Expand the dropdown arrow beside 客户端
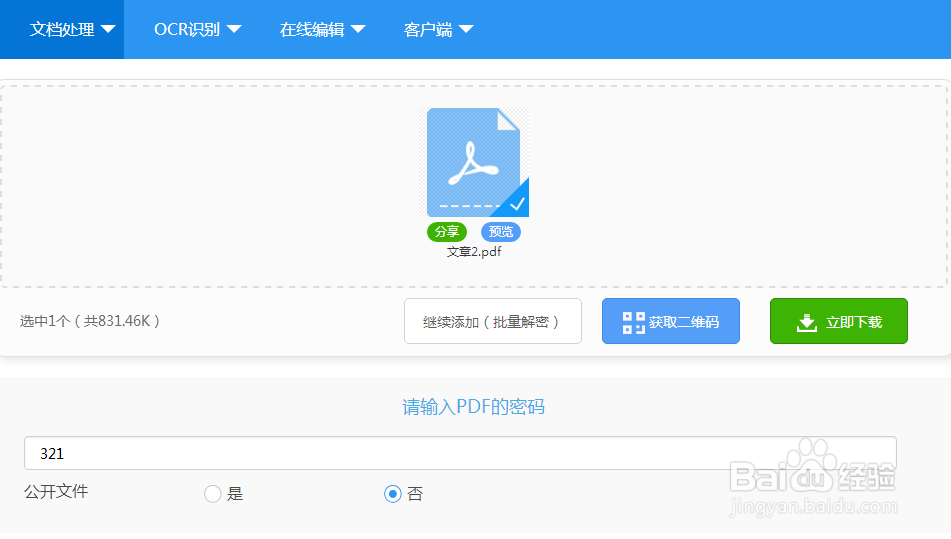Image resolution: width=951 pixels, height=539 pixels. (x=466, y=29)
